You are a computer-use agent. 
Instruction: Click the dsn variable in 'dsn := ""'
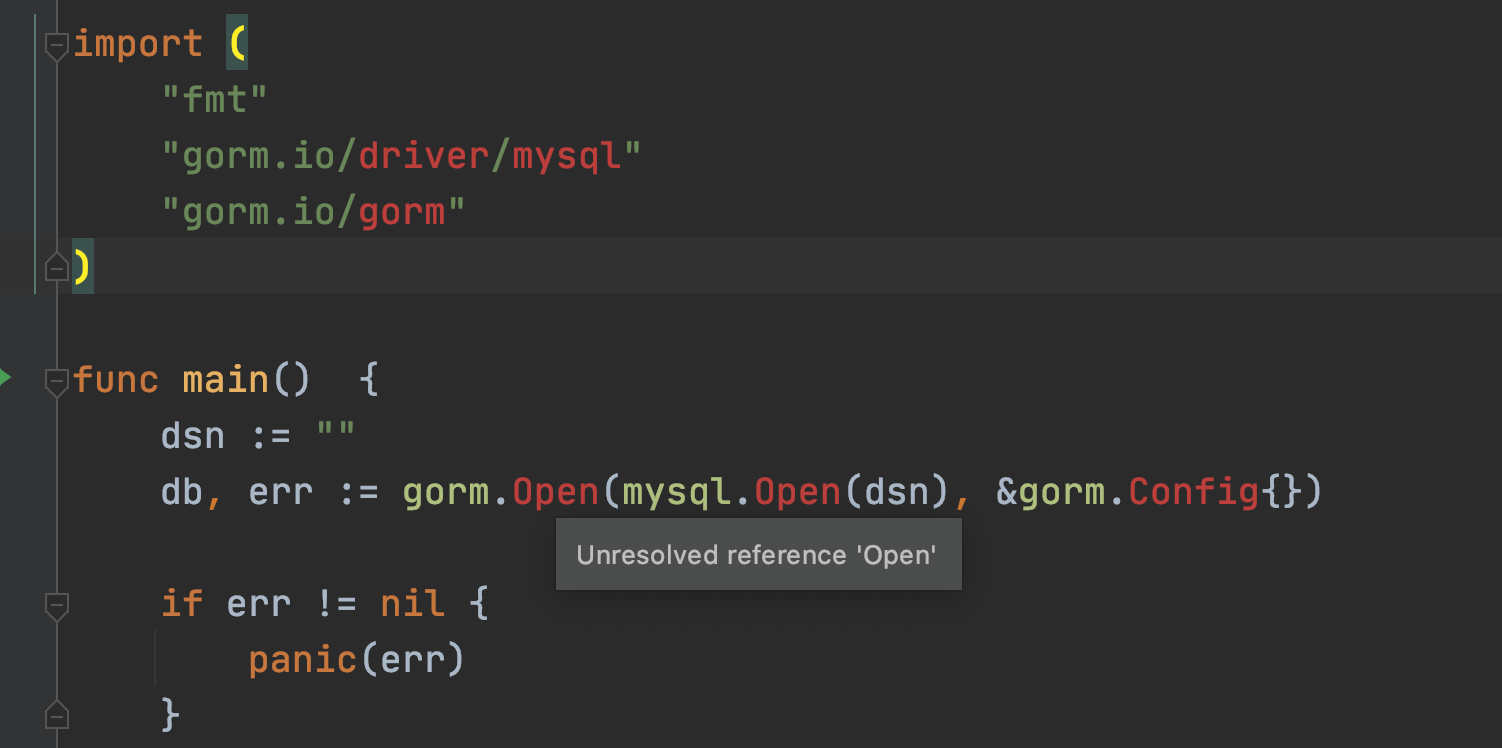click(193, 436)
